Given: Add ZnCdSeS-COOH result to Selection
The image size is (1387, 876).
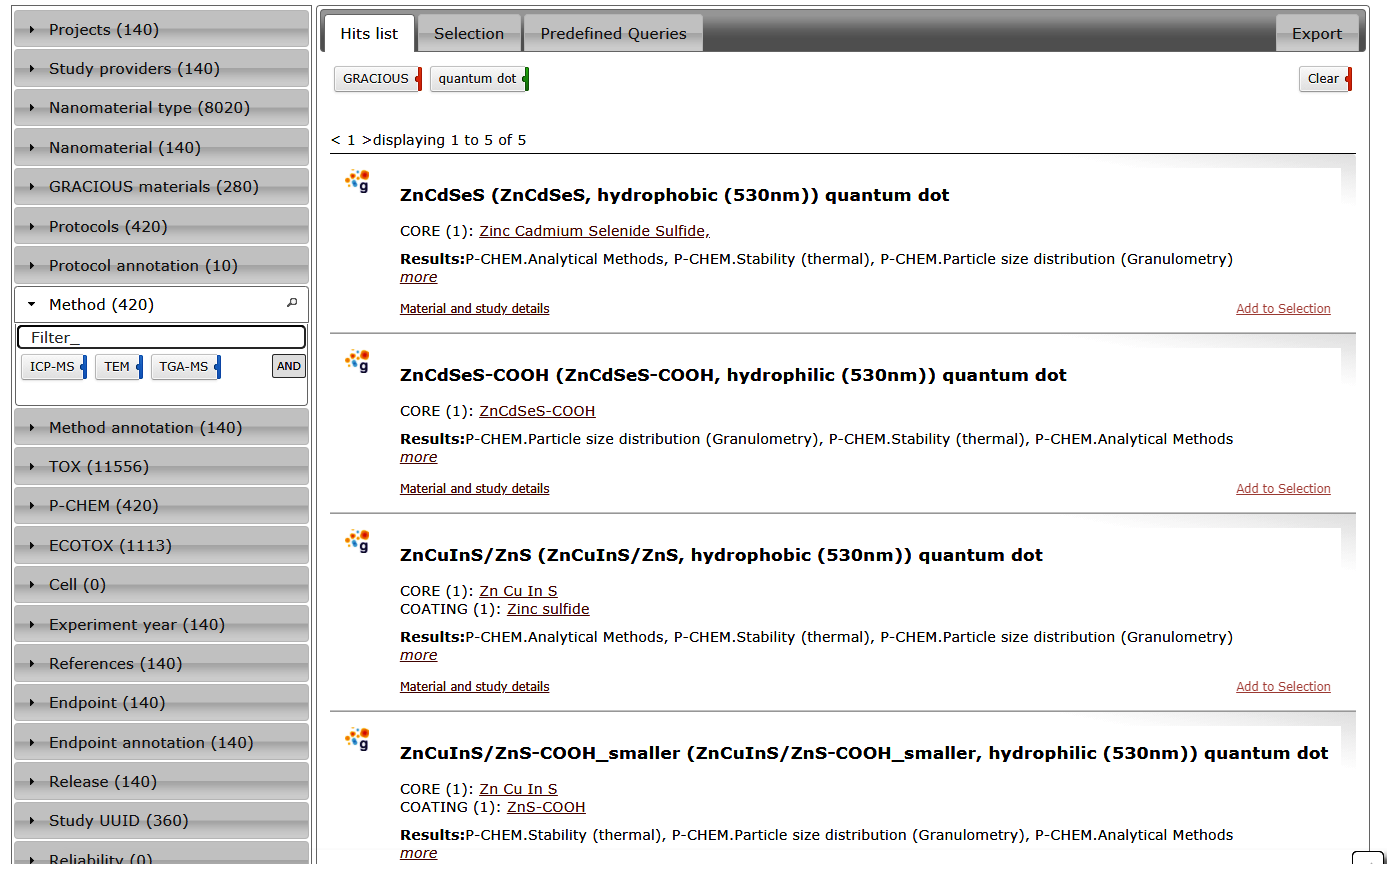Looking at the screenshot, I should 1282,489.
